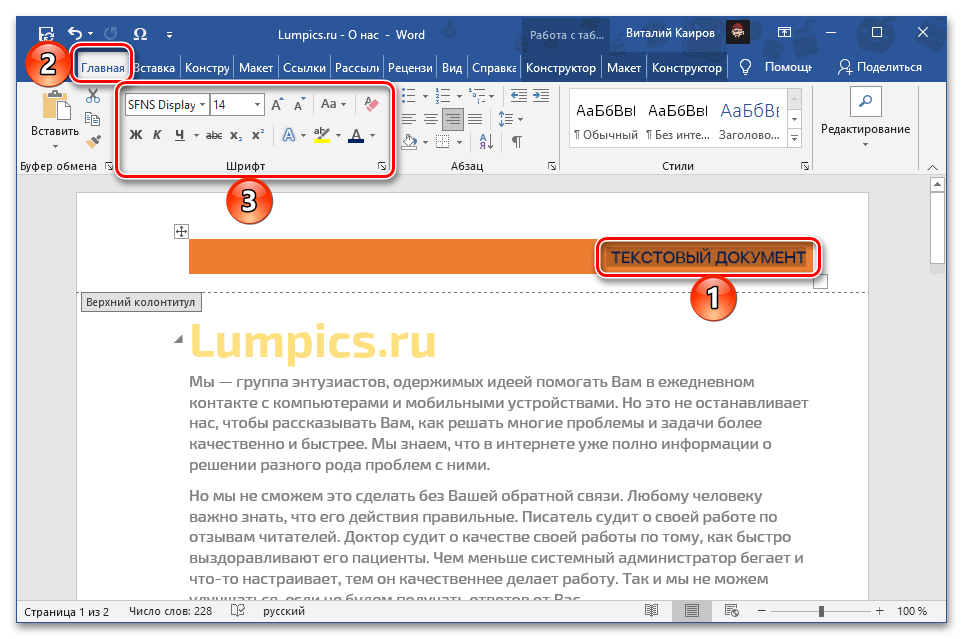Toggle paragraph marks display (¶)
The width and height of the screenshot is (963, 639).
click(517, 142)
